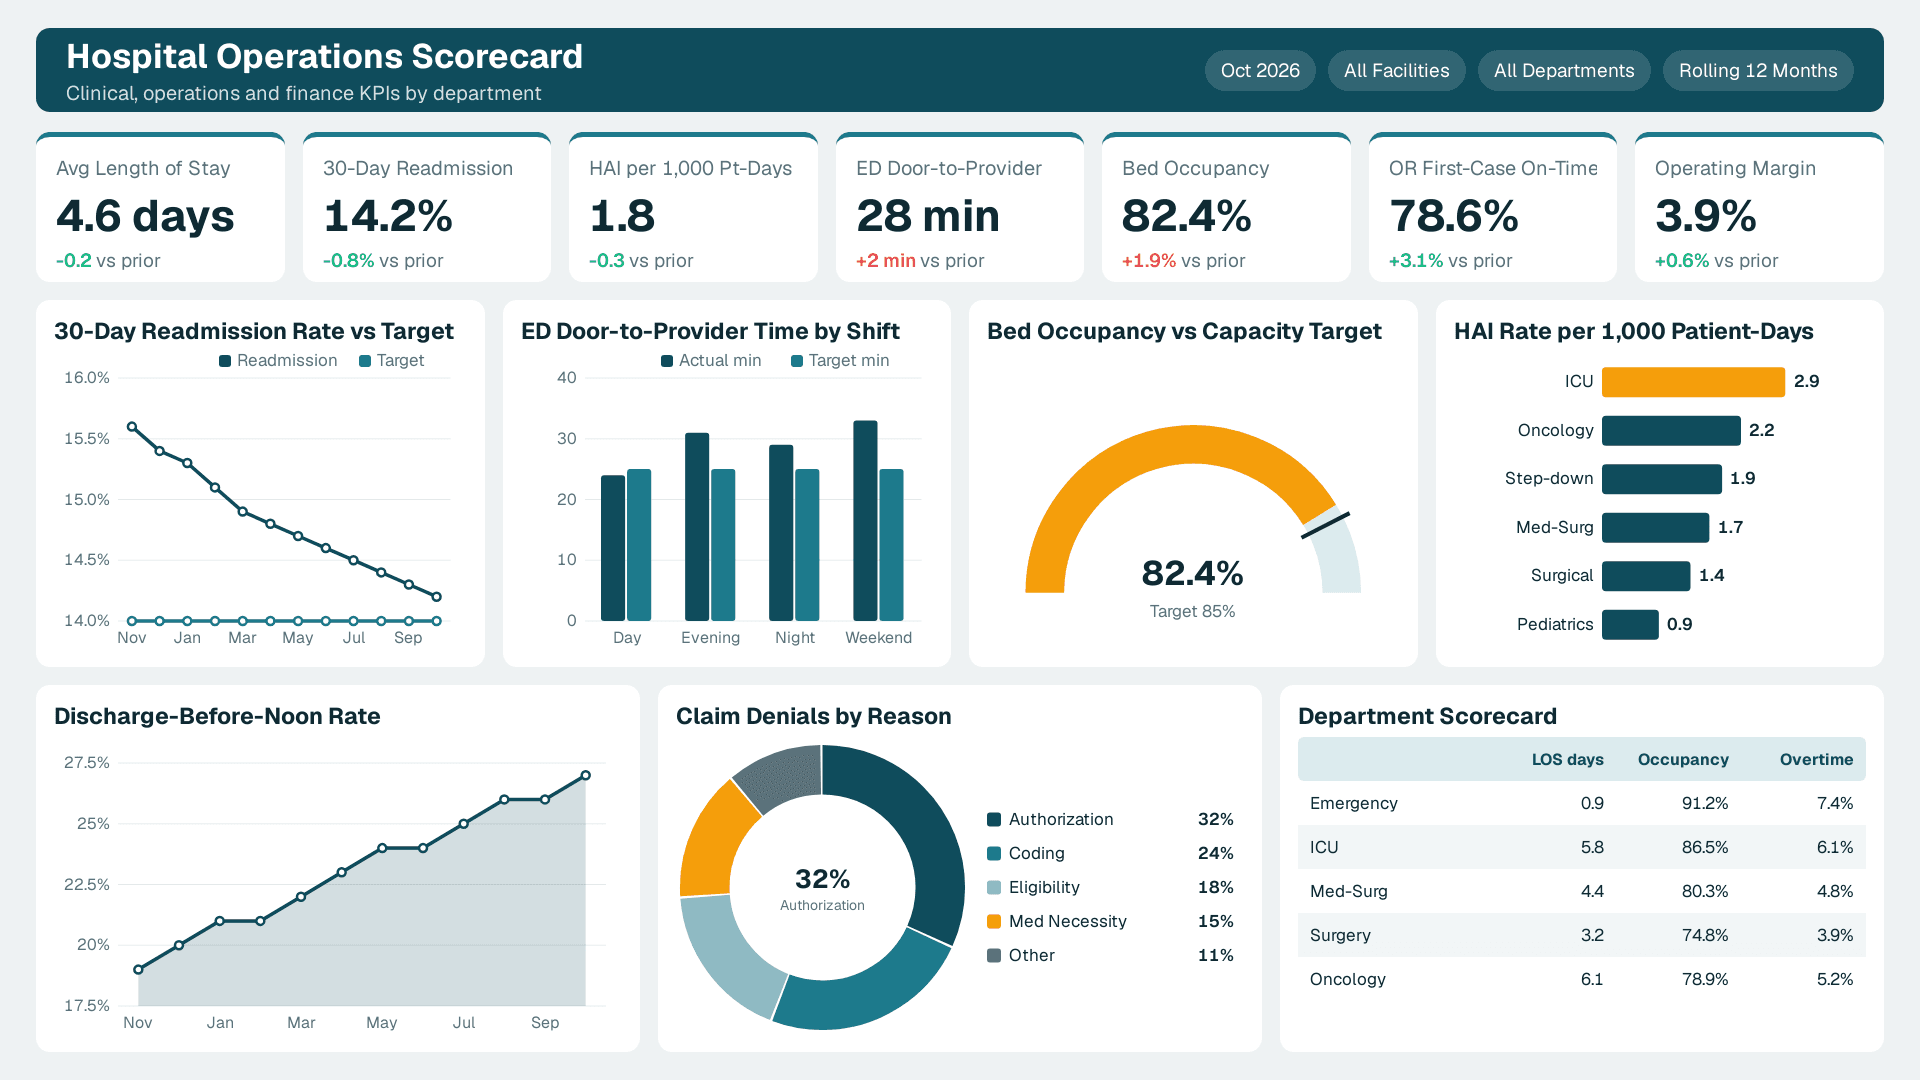Screen dimensions: 1920x1080
Task: Click the Authorization legend color swatch
Action: coord(994,820)
